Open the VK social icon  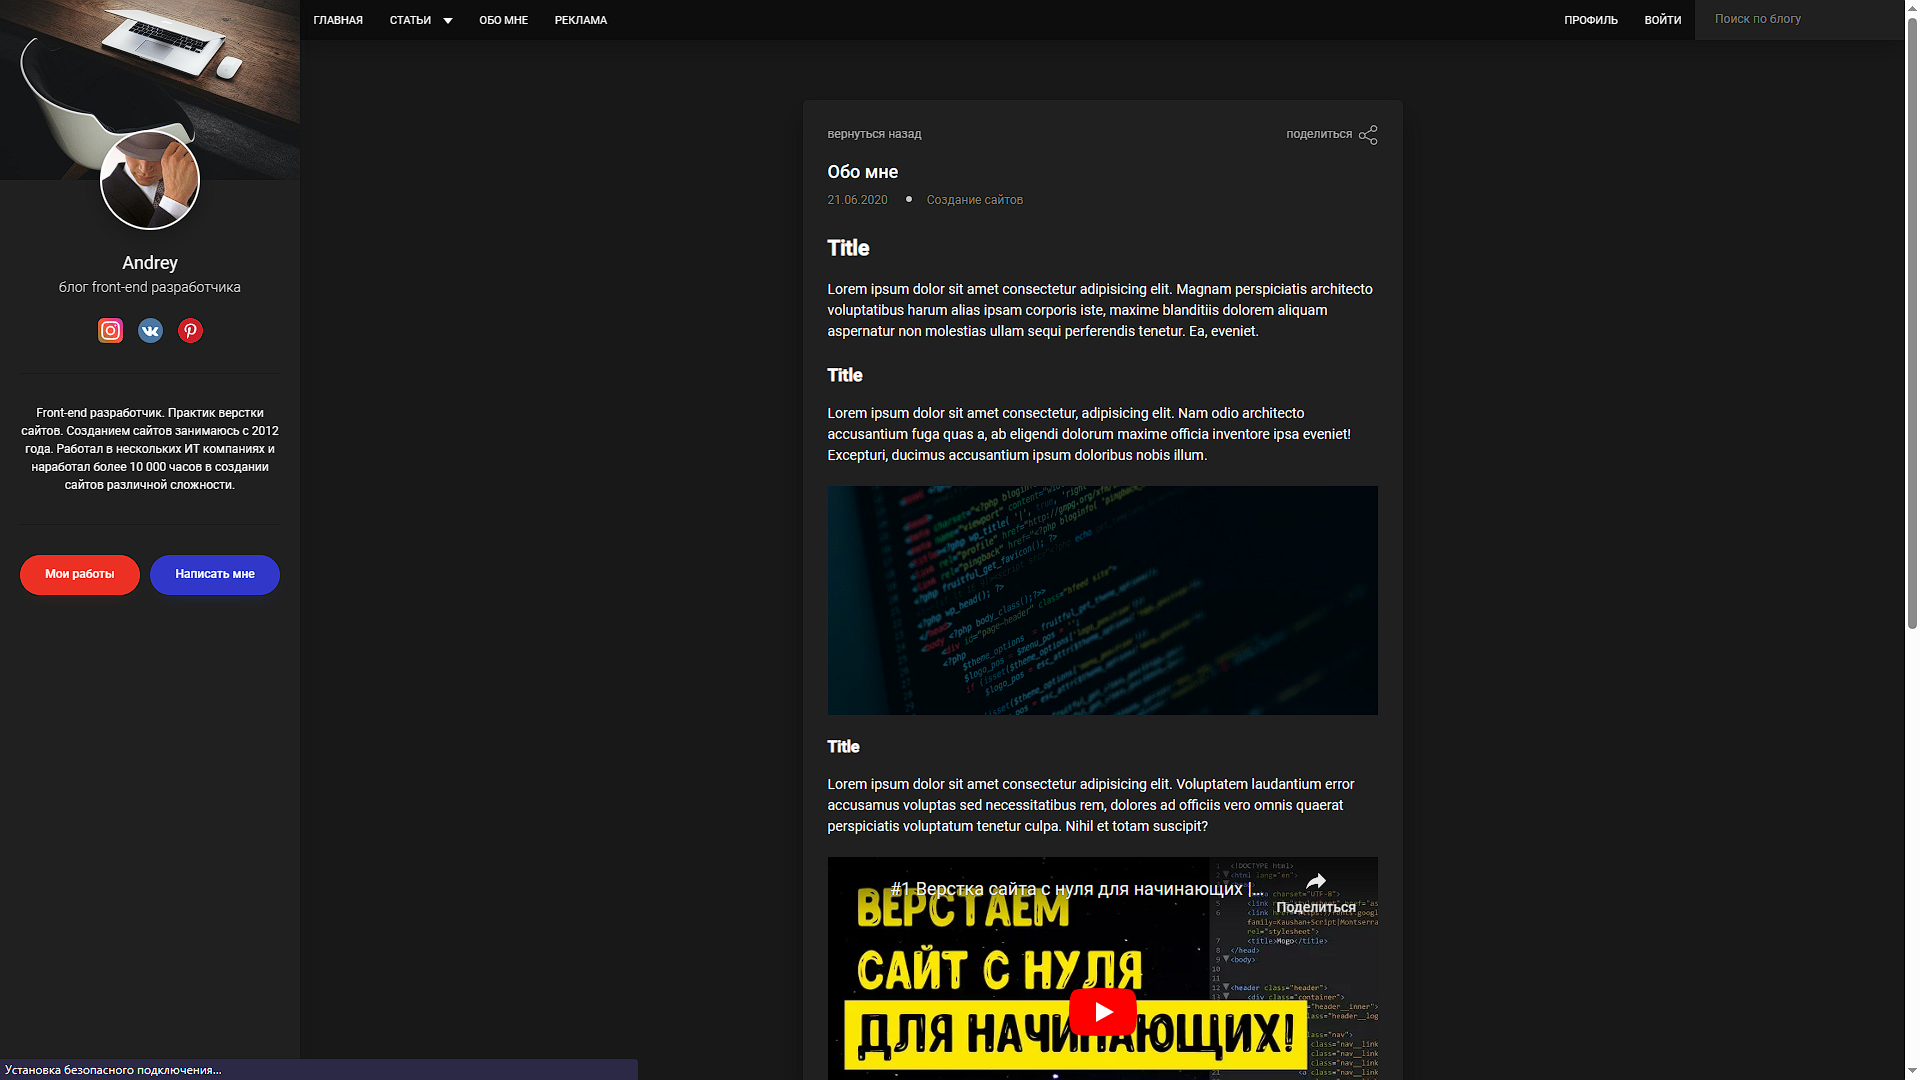(x=150, y=331)
